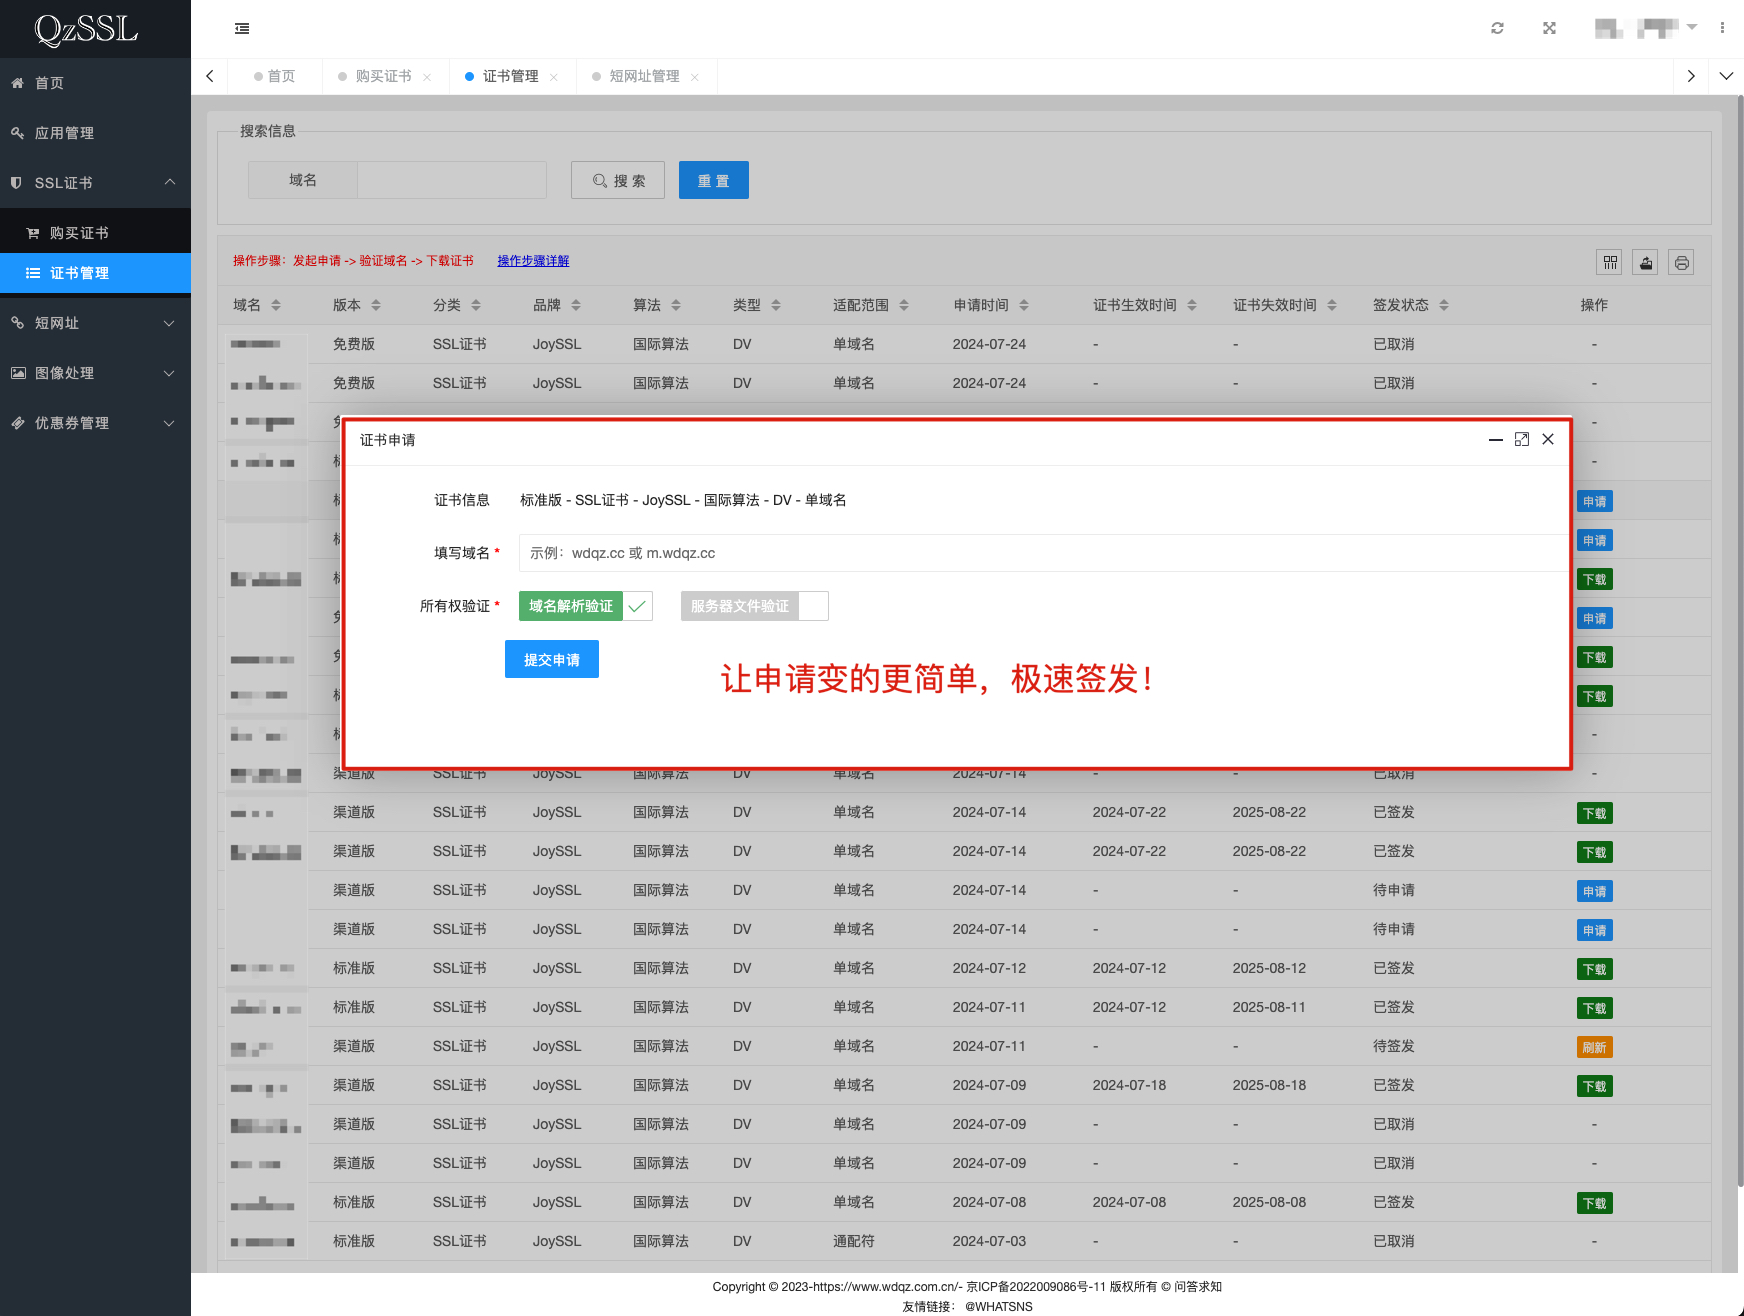The width and height of the screenshot is (1744, 1316).
Task: Open the 操作步骤详解 link
Action: tap(533, 261)
